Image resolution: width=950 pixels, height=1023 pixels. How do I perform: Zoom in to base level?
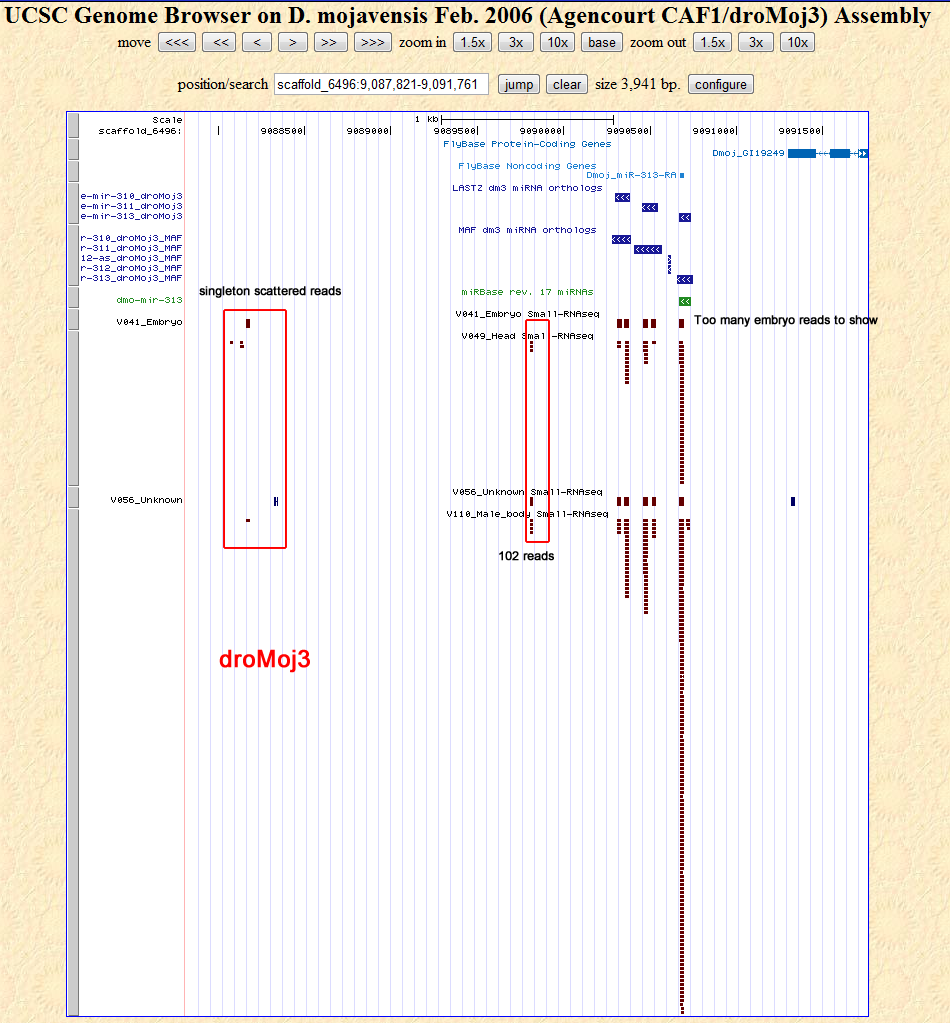click(x=602, y=42)
